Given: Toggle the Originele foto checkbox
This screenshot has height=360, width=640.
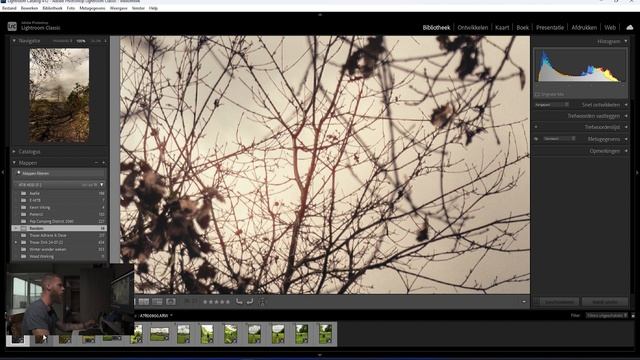Looking at the screenshot, I should click(537, 94).
